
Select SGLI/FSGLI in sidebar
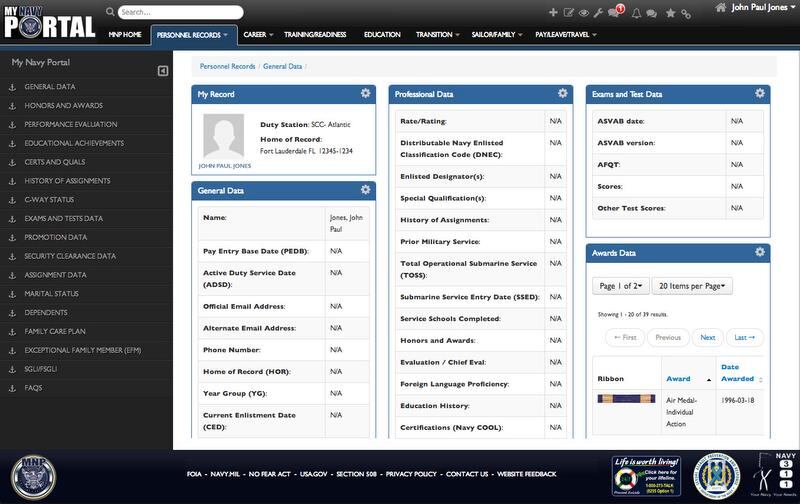click(x=40, y=369)
